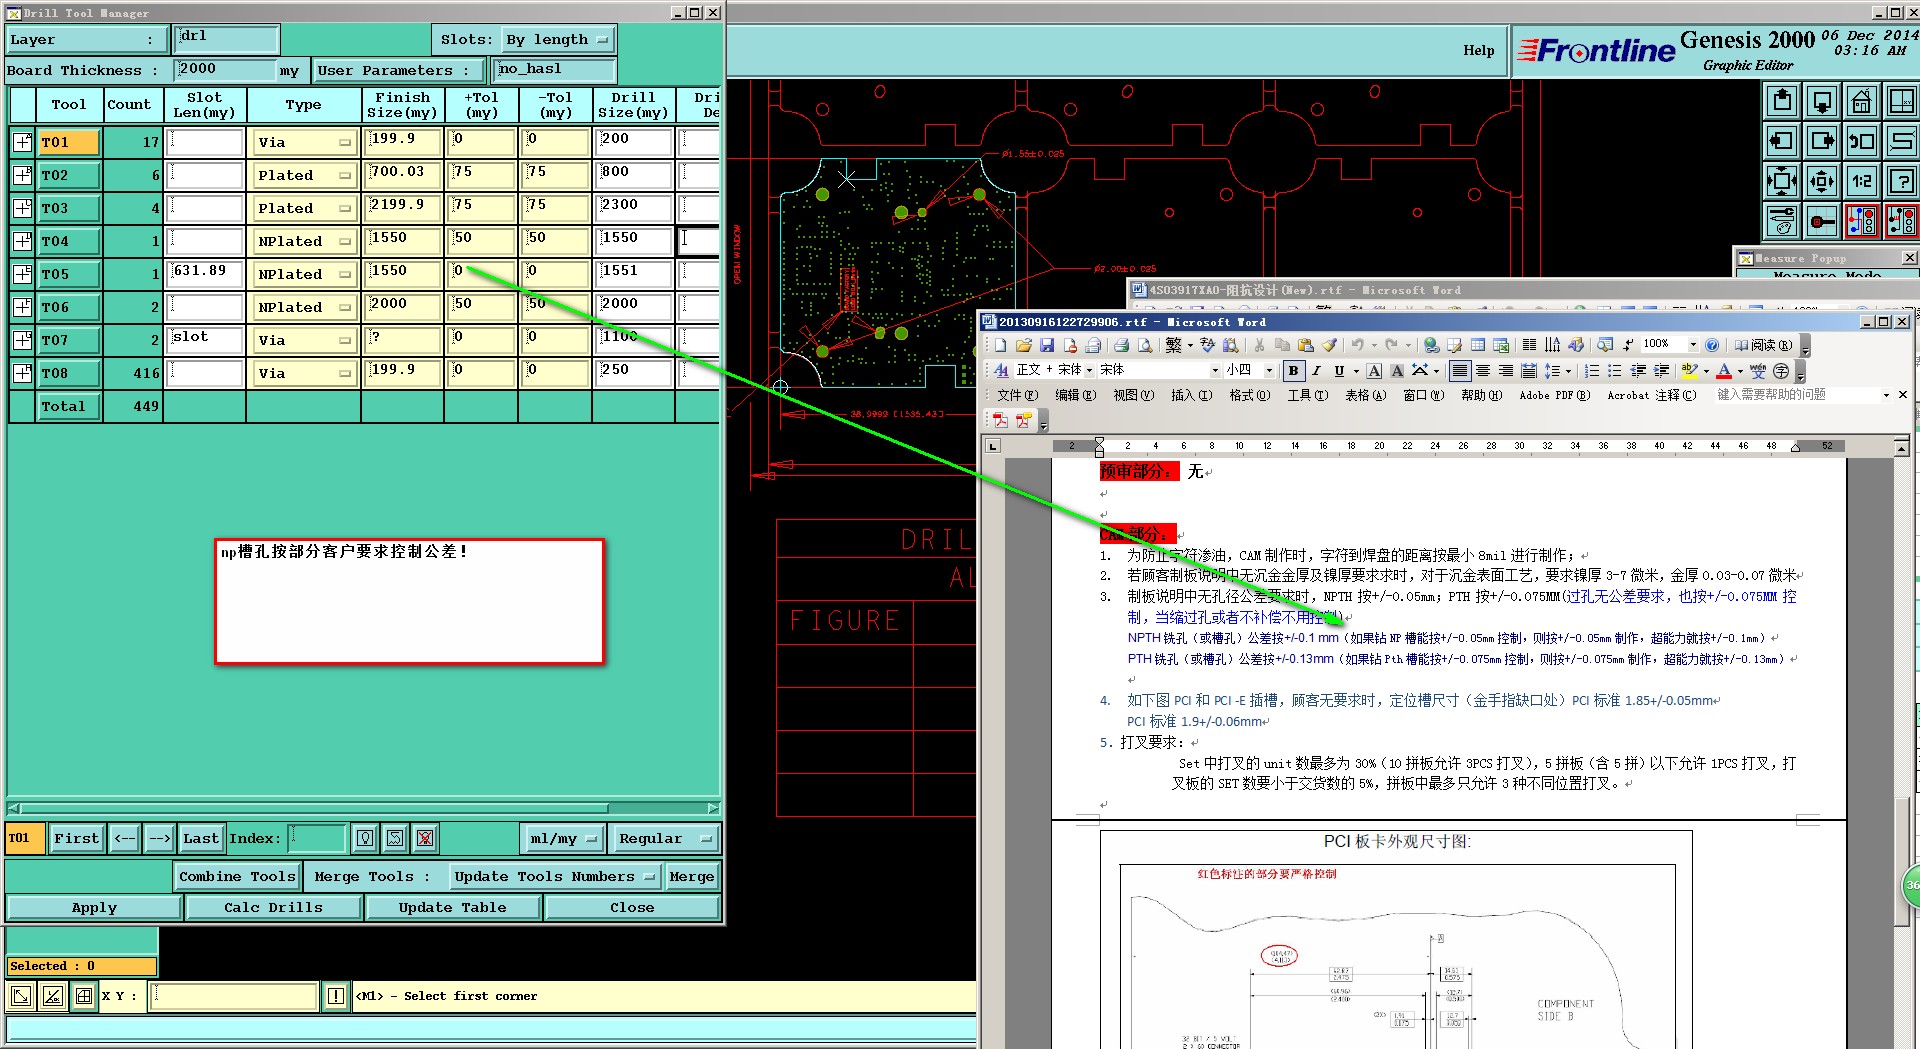Open the 表格(A) menu in Word
This screenshot has width=1920, height=1049.
tap(1364, 395)
